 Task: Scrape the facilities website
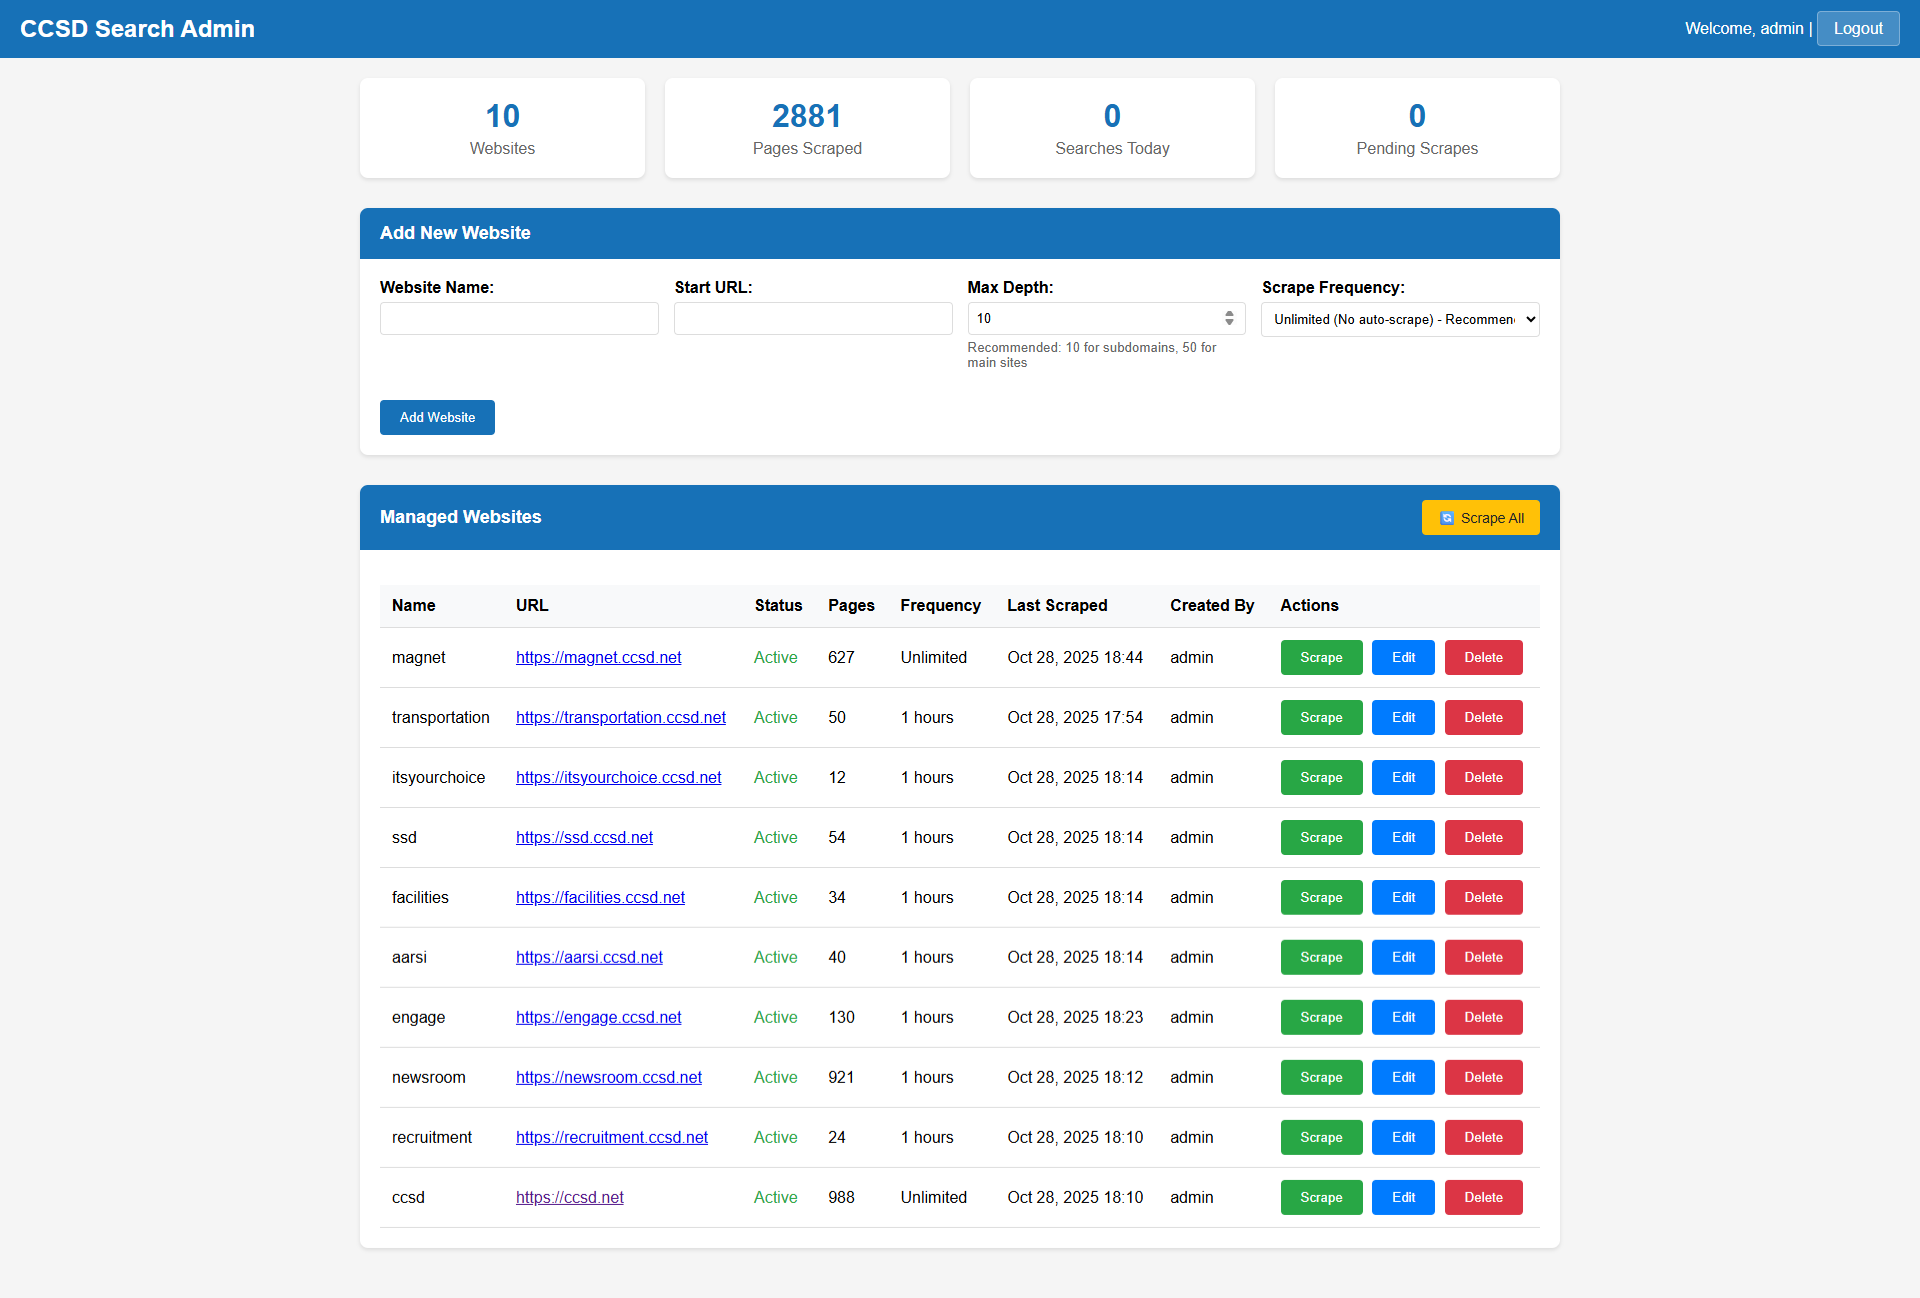pyautogui.click(x=1321, y=897)
